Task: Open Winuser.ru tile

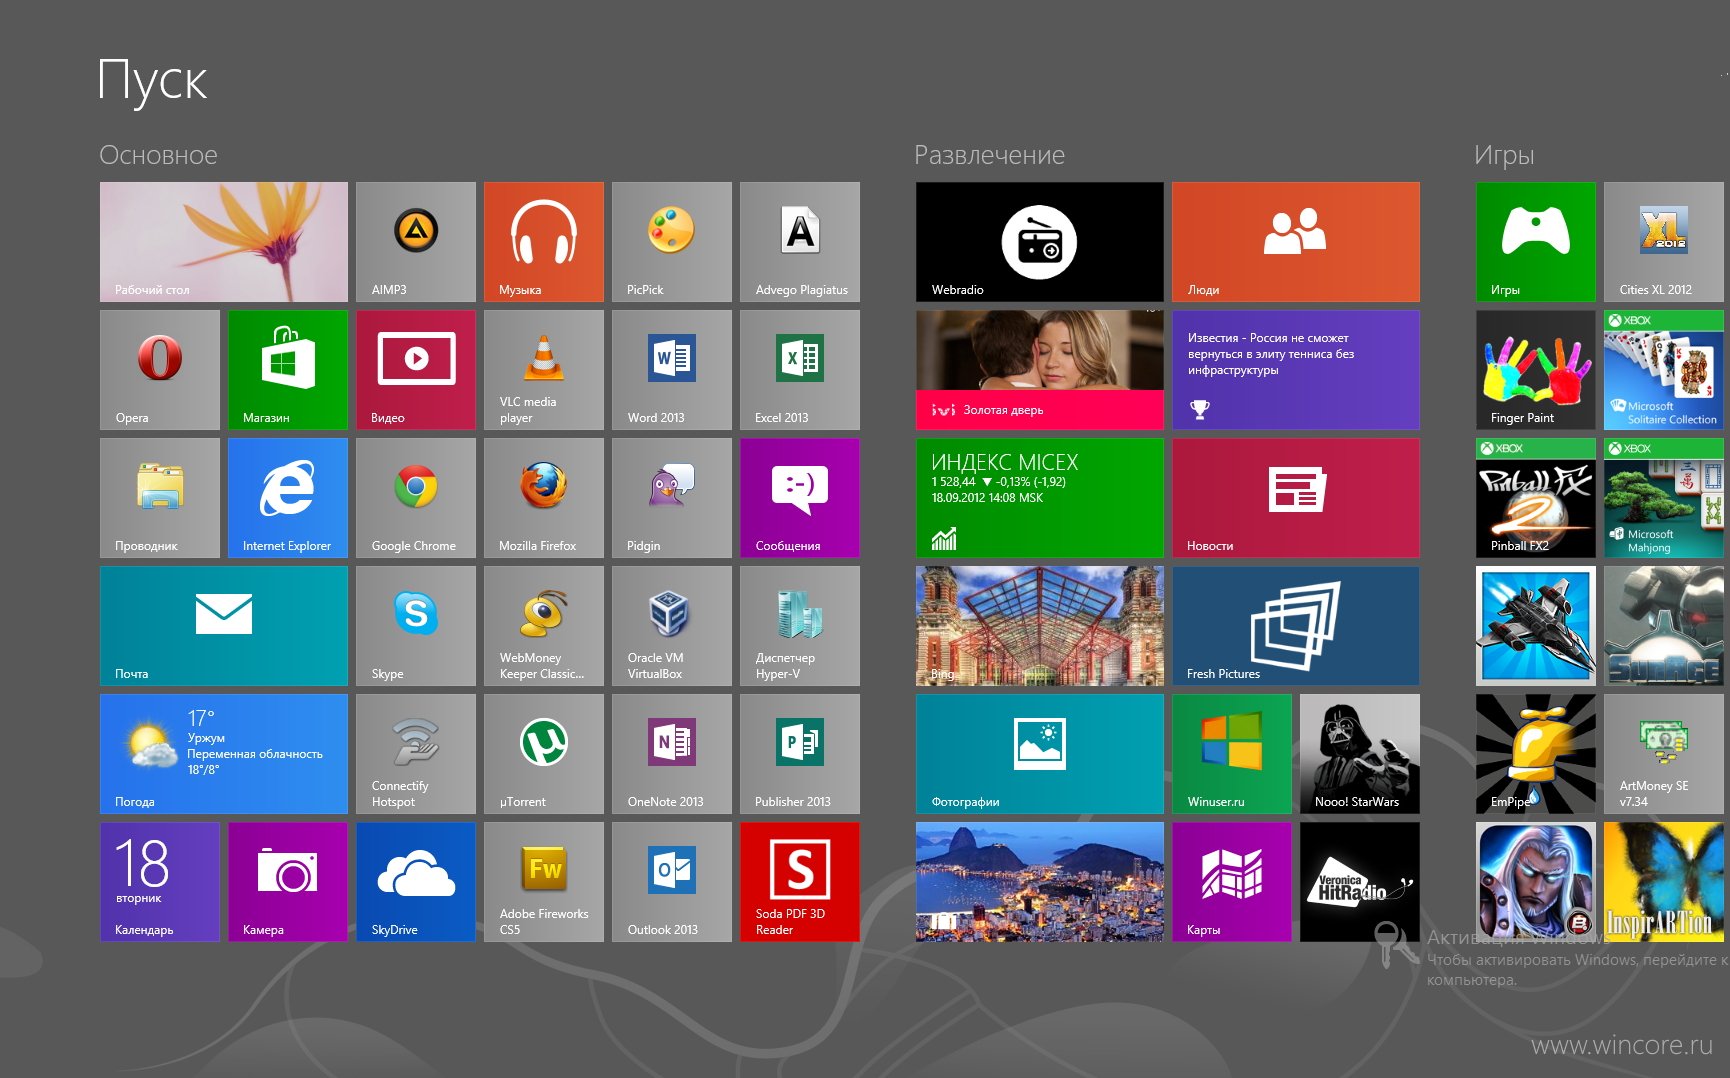Action: (1232, 754)
